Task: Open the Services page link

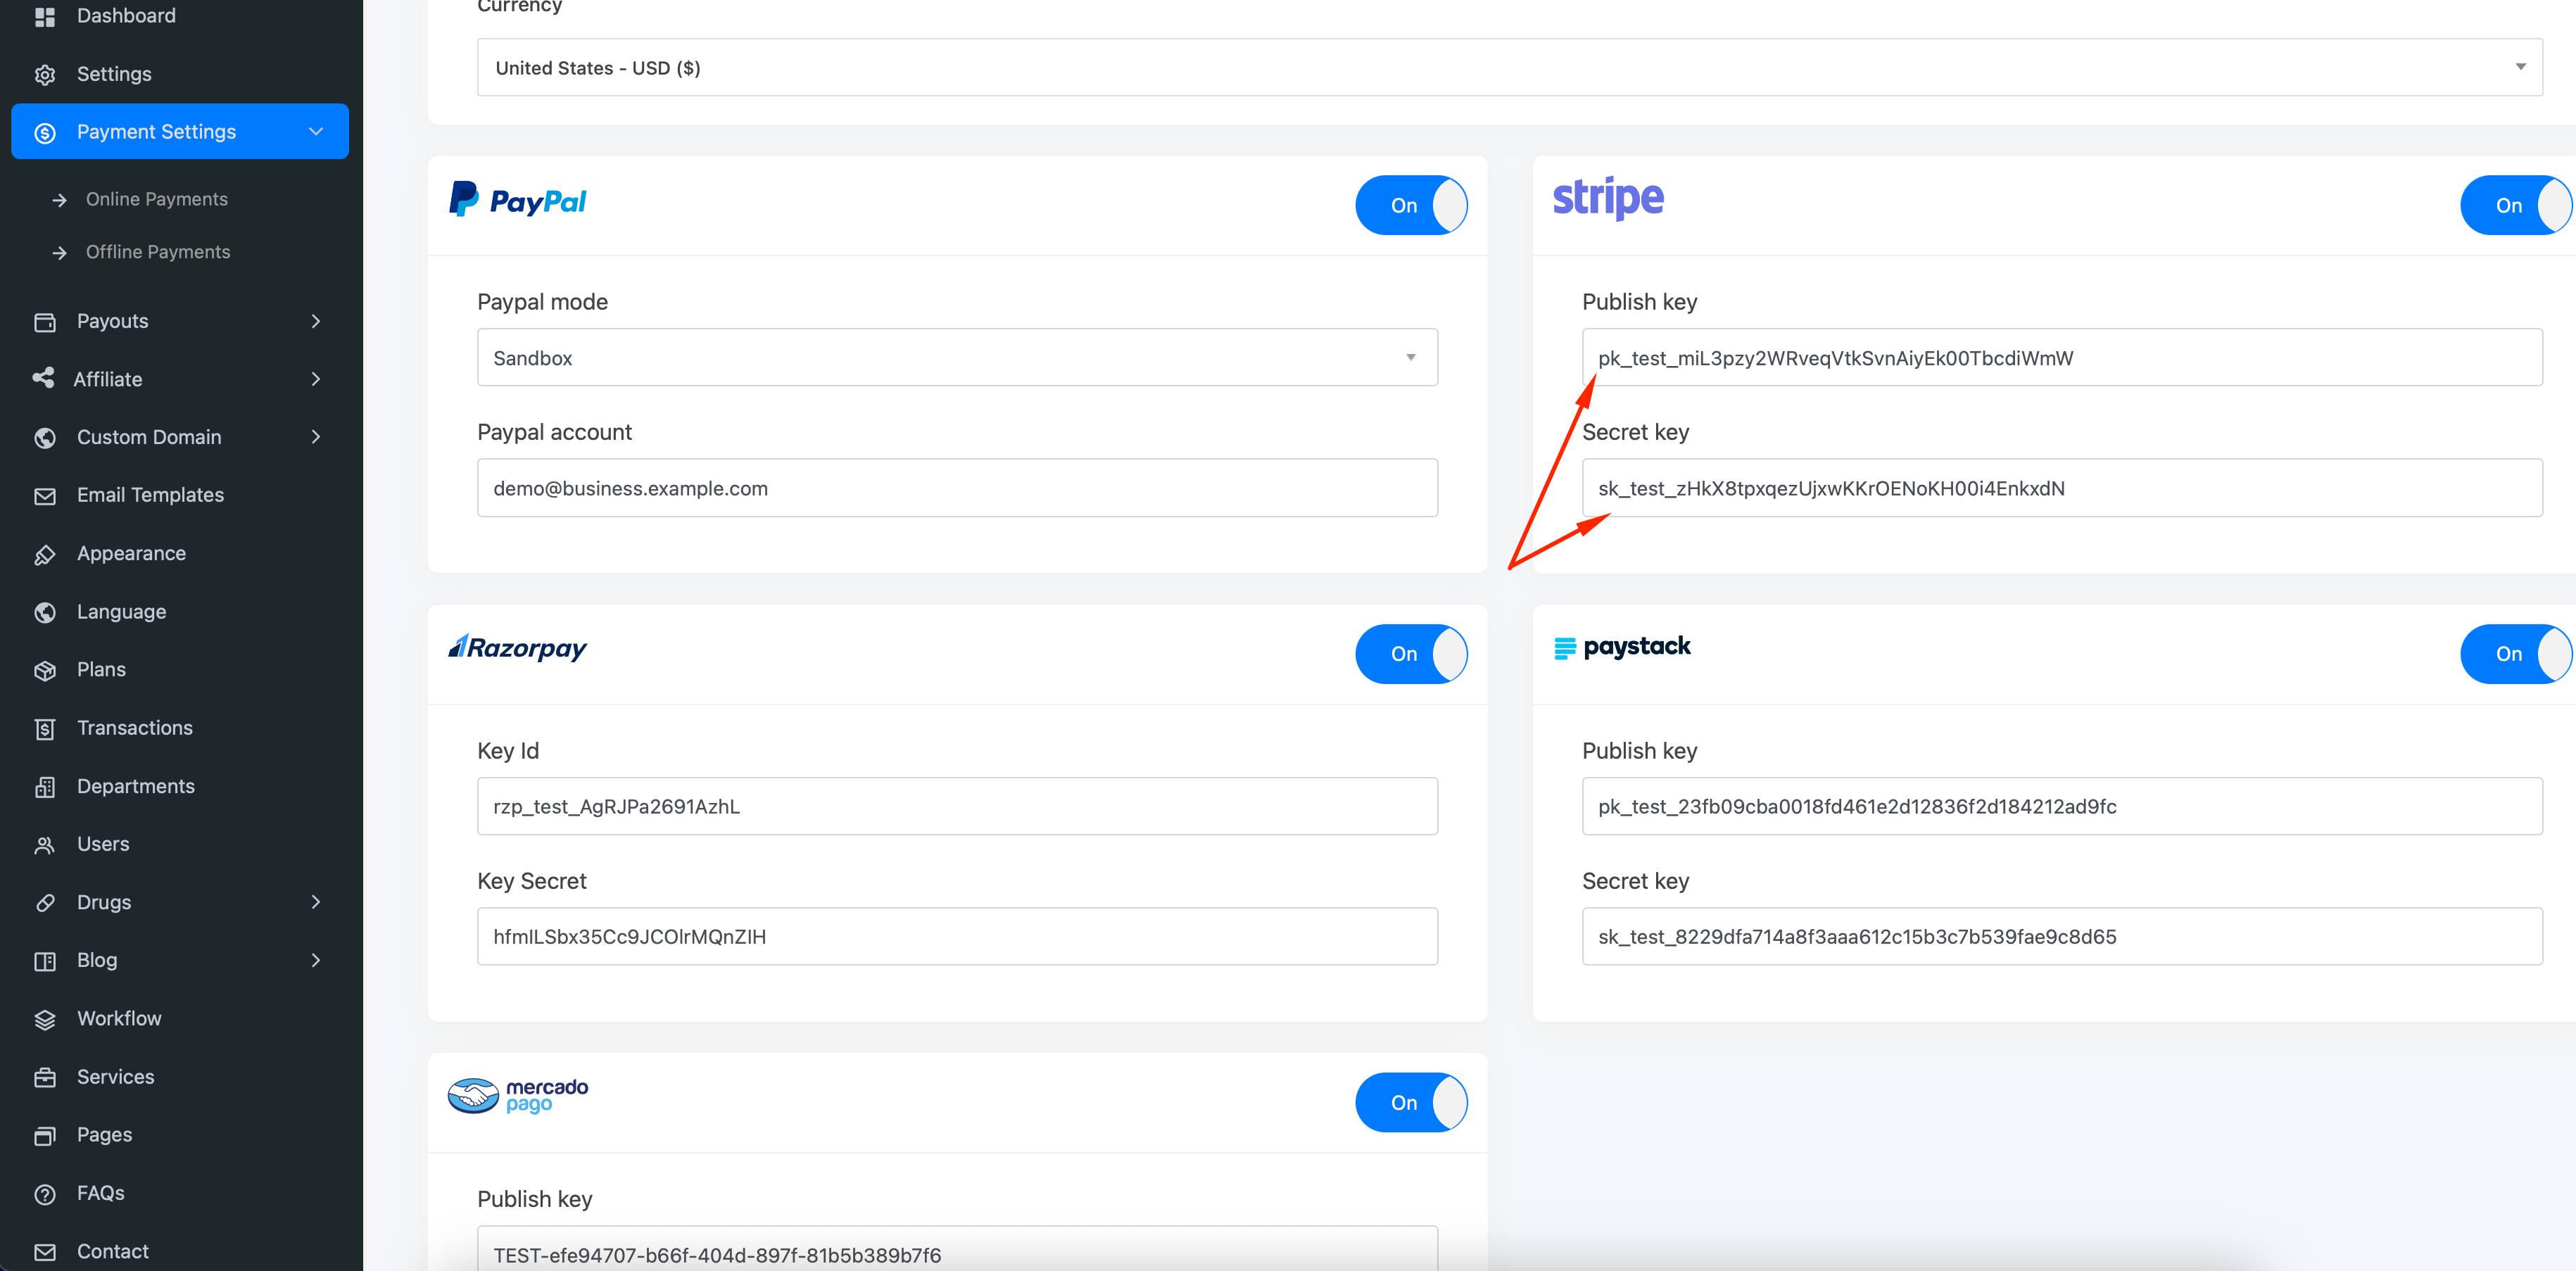Action: 116,1077
